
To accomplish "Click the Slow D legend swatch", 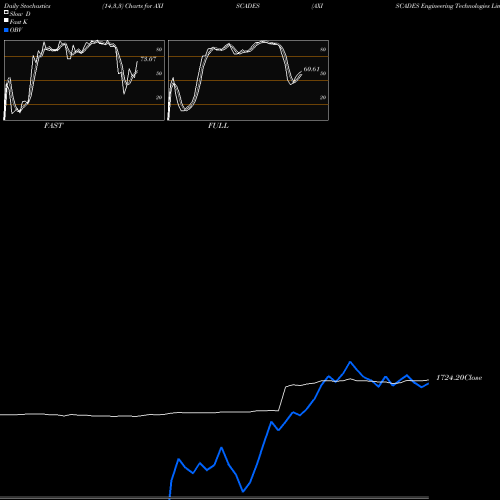I will click(6, 13).
